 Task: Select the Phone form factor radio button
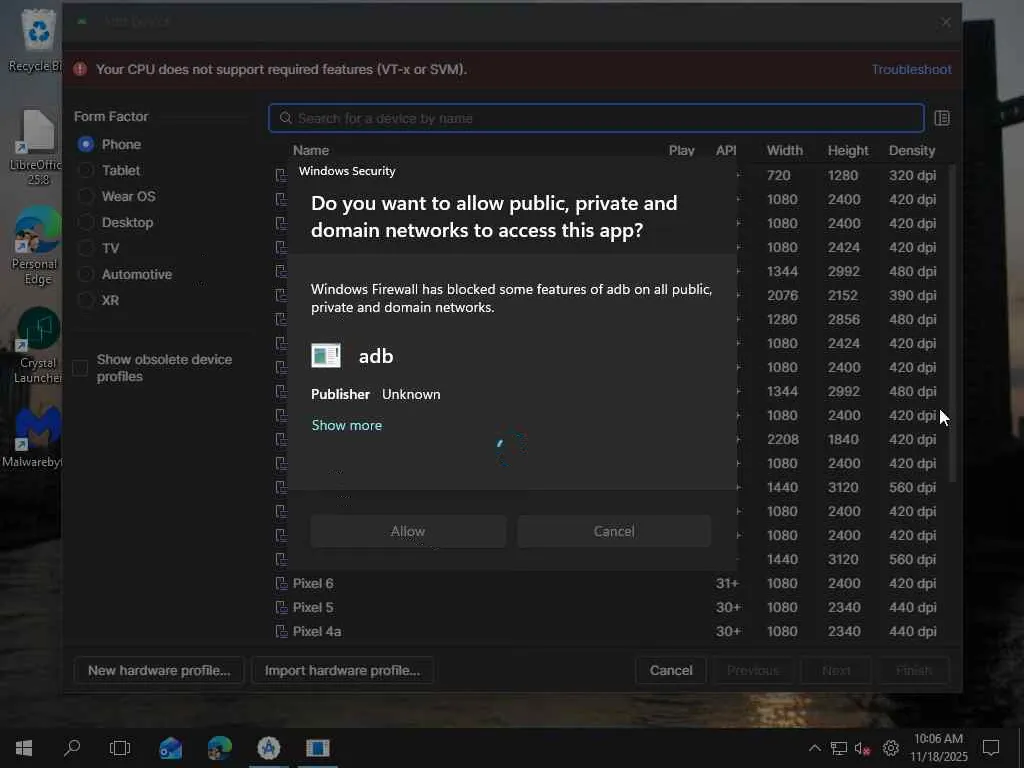coord(86,144)
